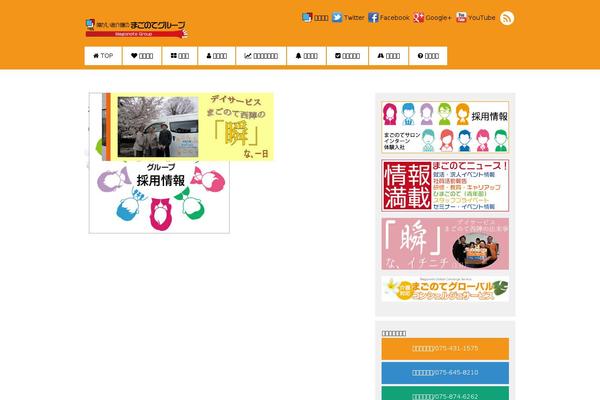Open the pink 「瞬」な、イチニチ banner
This screenshot has width=600, height=400.
445,244
